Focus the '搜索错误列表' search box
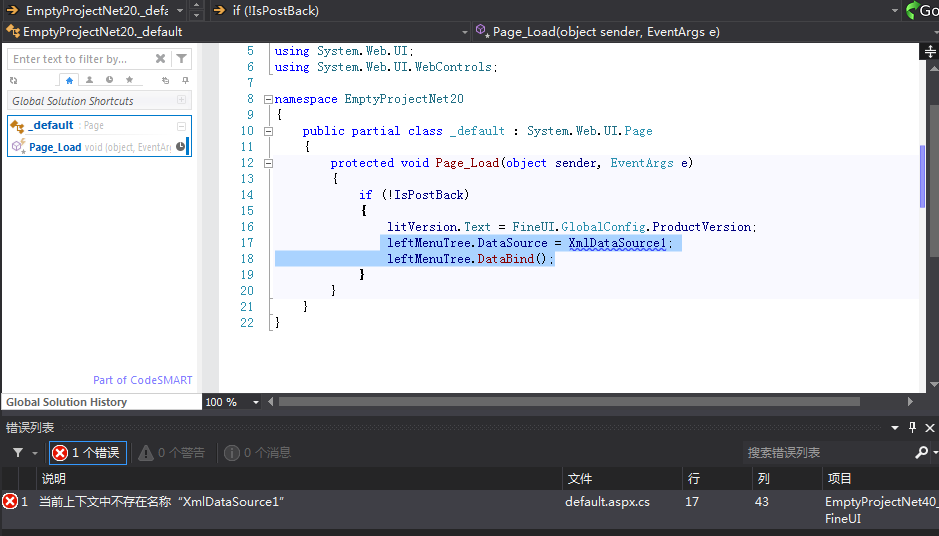This screenshot has width=939, height=536. 829,453
